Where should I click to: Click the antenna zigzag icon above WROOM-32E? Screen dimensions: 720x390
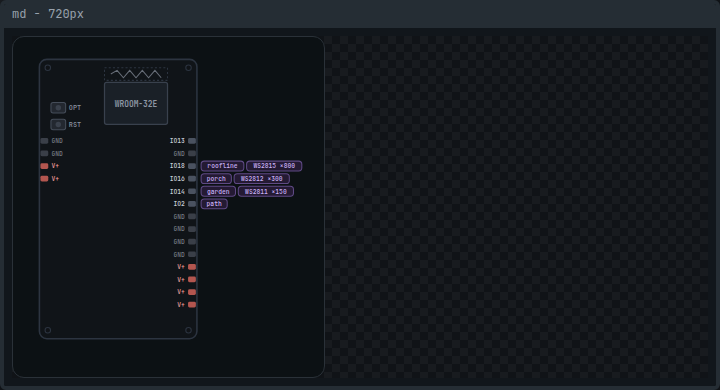[x=136, y=74]
